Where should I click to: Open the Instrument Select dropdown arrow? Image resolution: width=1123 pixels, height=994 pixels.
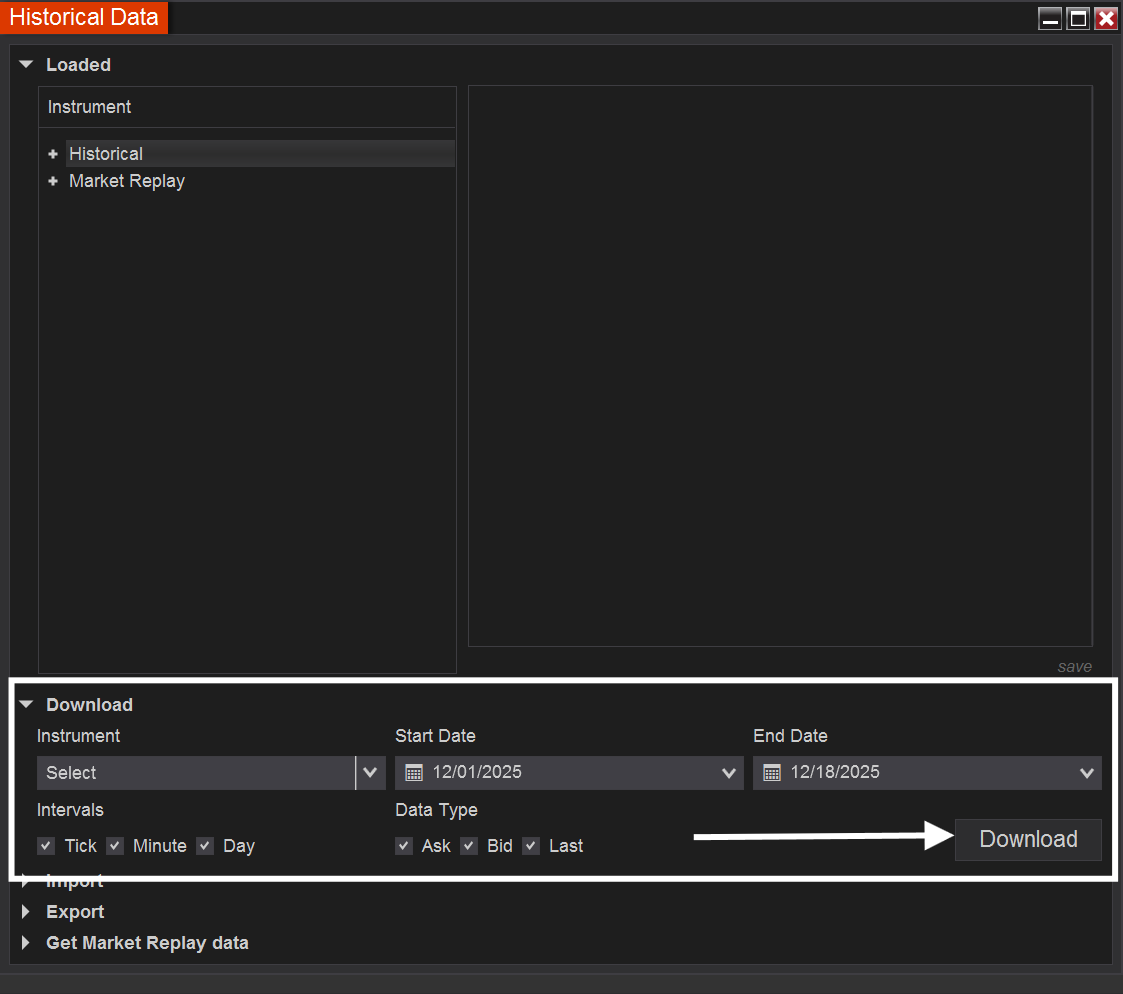click(x=370, y=773)
